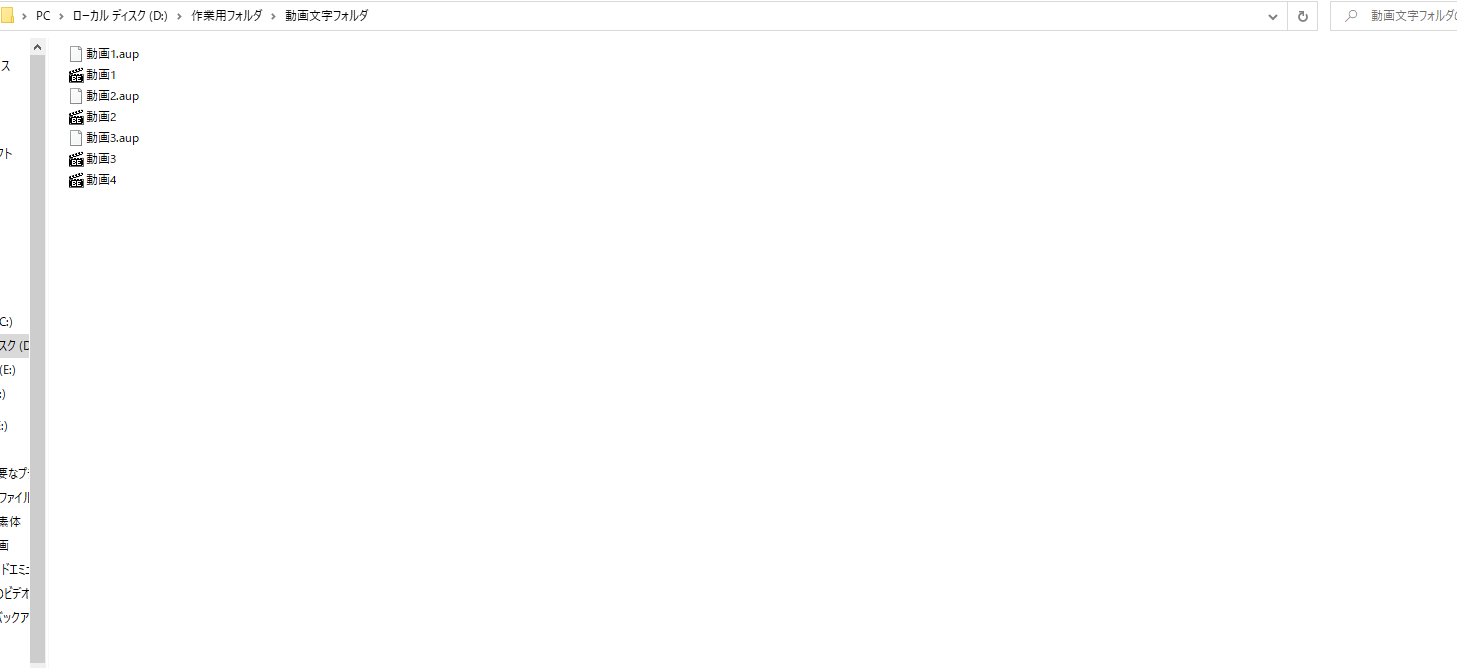Select the 動画2 video clapperboard icon

click(x=76, y=117)
